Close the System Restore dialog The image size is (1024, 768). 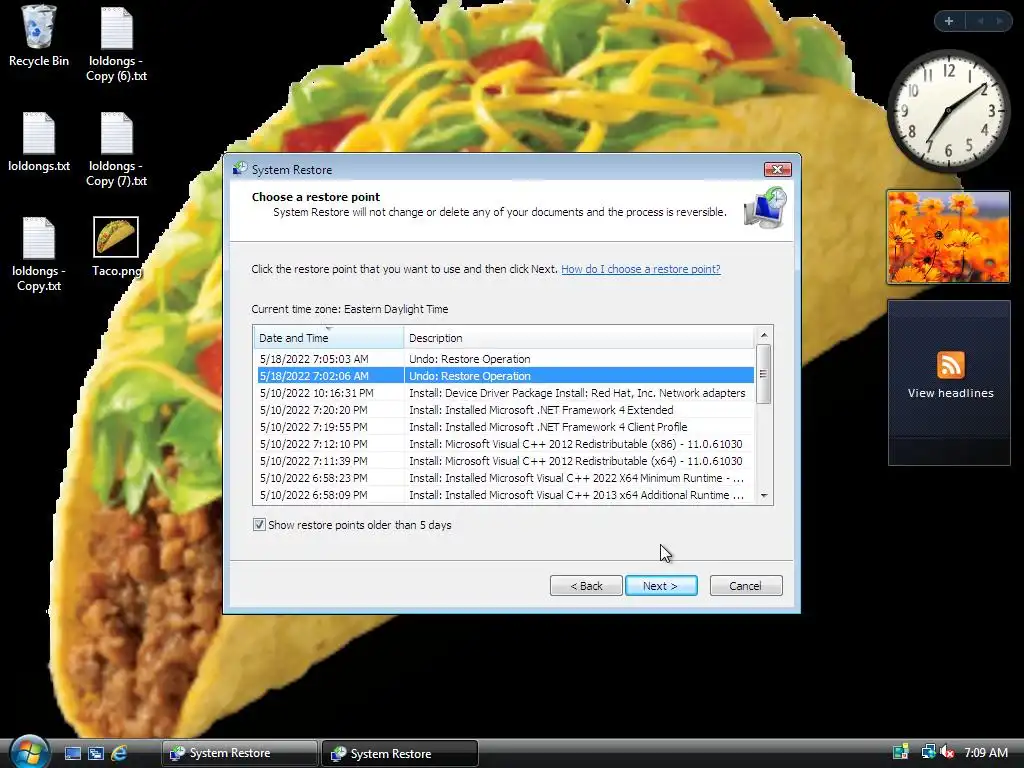(777, 169)
